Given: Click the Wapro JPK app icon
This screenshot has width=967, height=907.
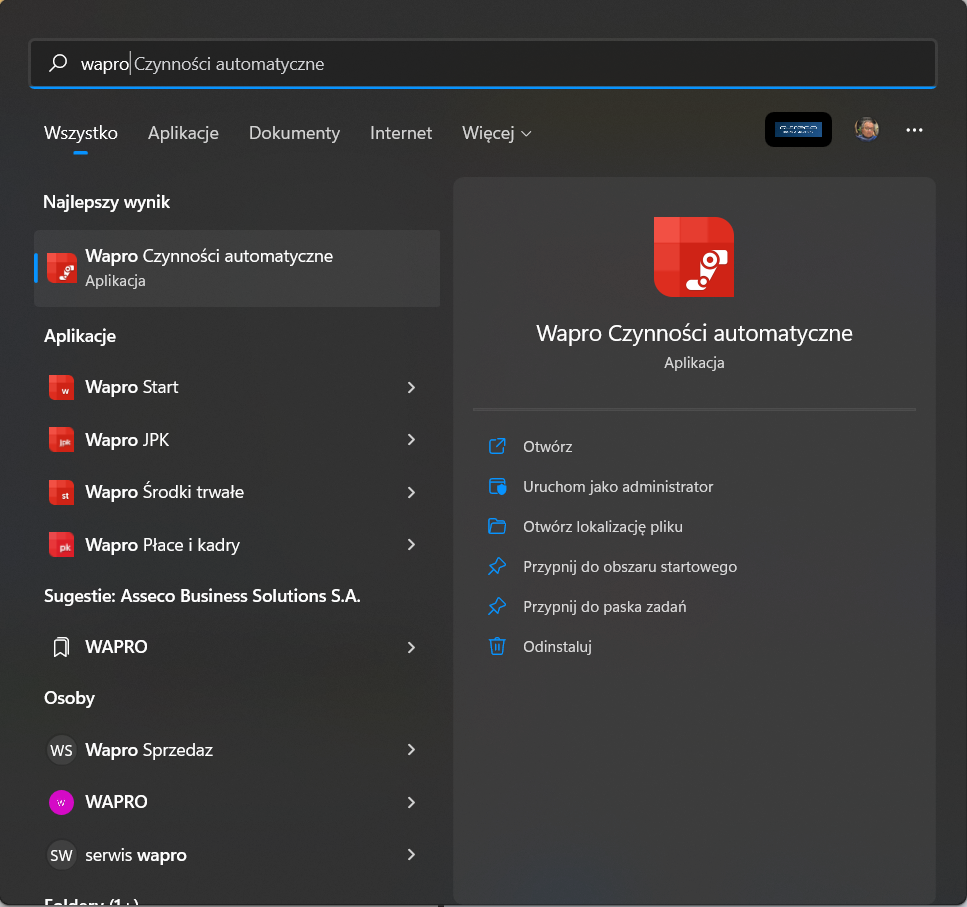Looking at the screenshot, I should [62, 440].
